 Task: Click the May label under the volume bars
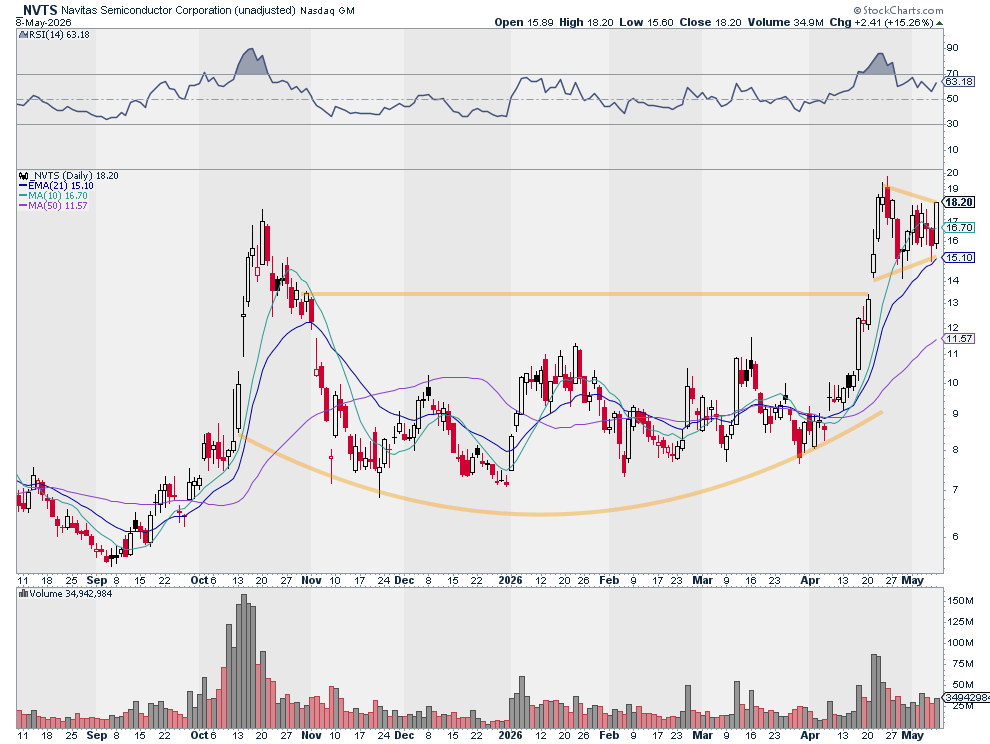pos(912,735)
